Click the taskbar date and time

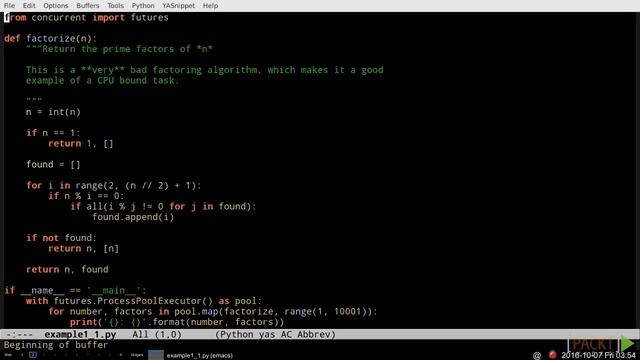[x=598, y=355]
